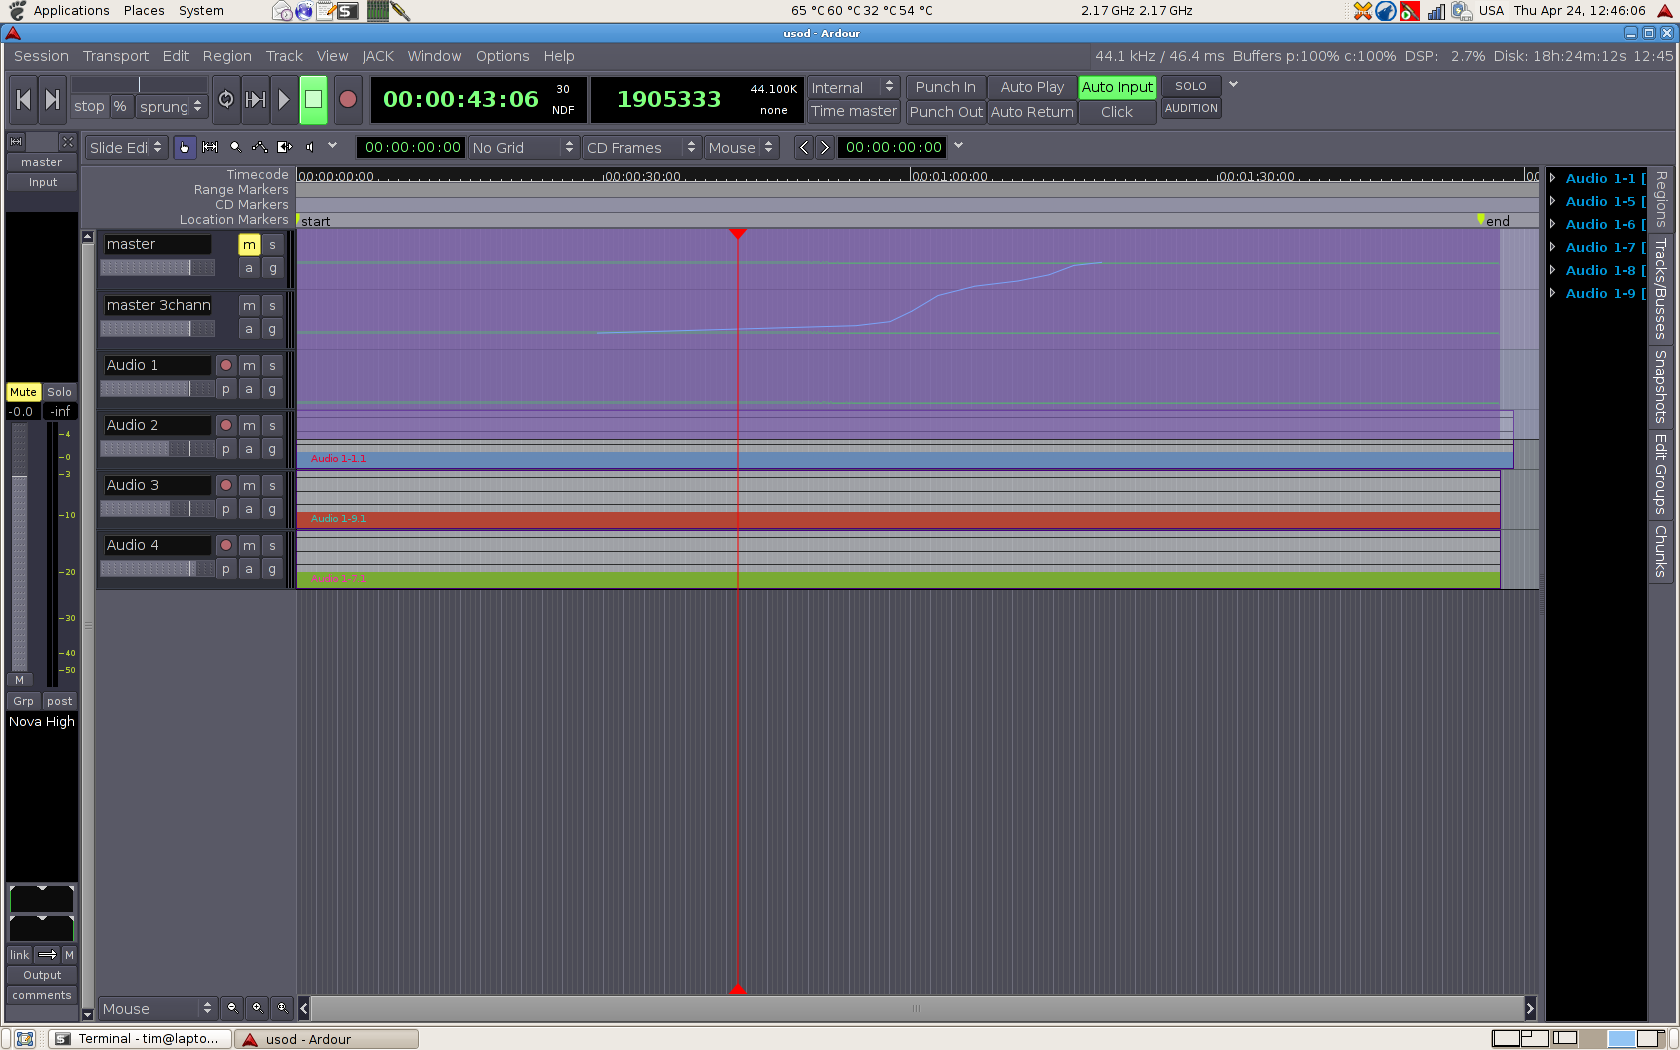Screen dimensions: 1680x1050
Task: Select the gain automation draw tool
Action: coord(260,147)
